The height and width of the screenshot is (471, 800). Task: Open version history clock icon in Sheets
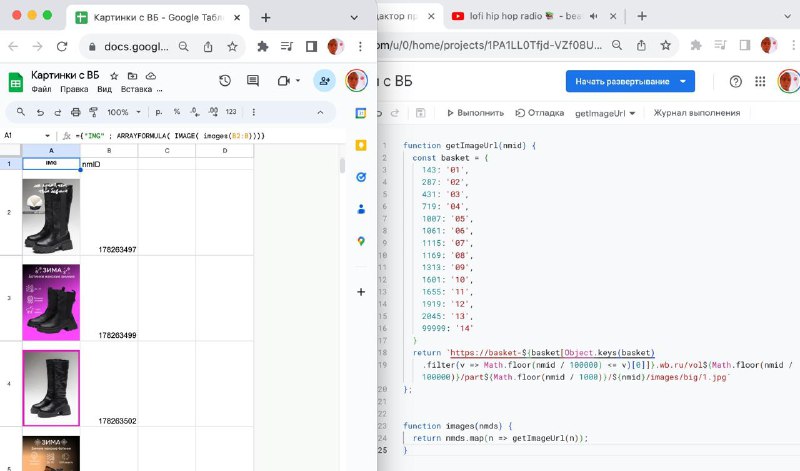[225, 81]
